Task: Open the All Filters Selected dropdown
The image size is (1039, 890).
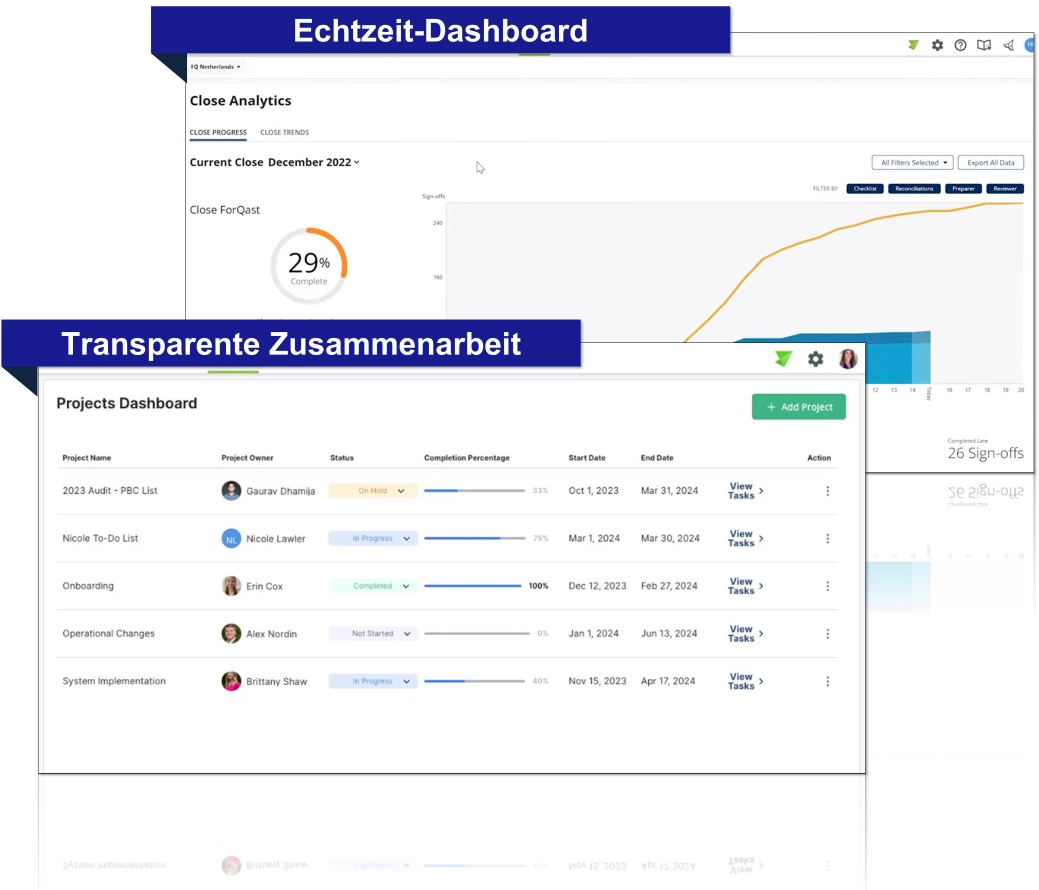Action: (912, 162)
